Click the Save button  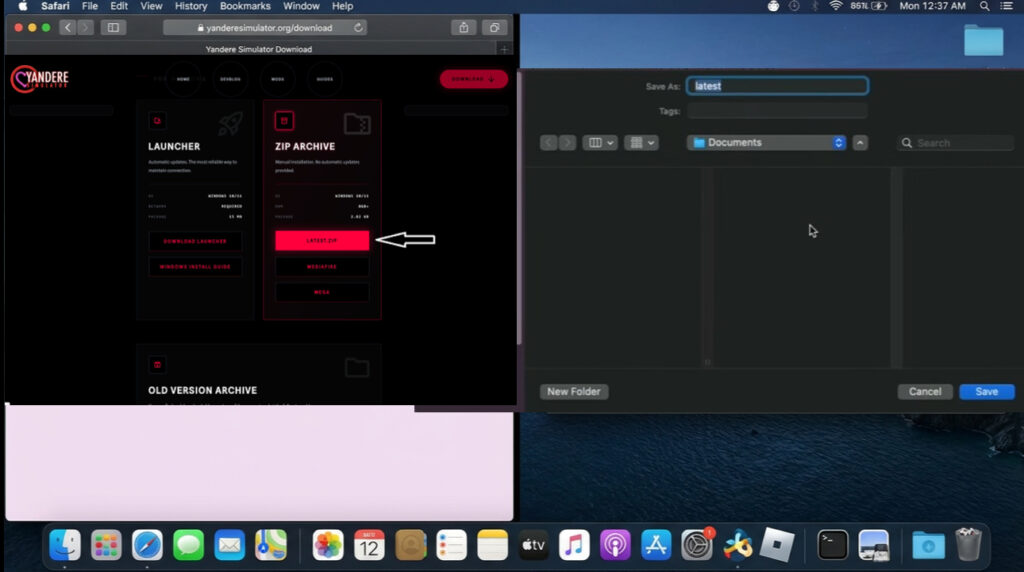[x=986, y=391]
